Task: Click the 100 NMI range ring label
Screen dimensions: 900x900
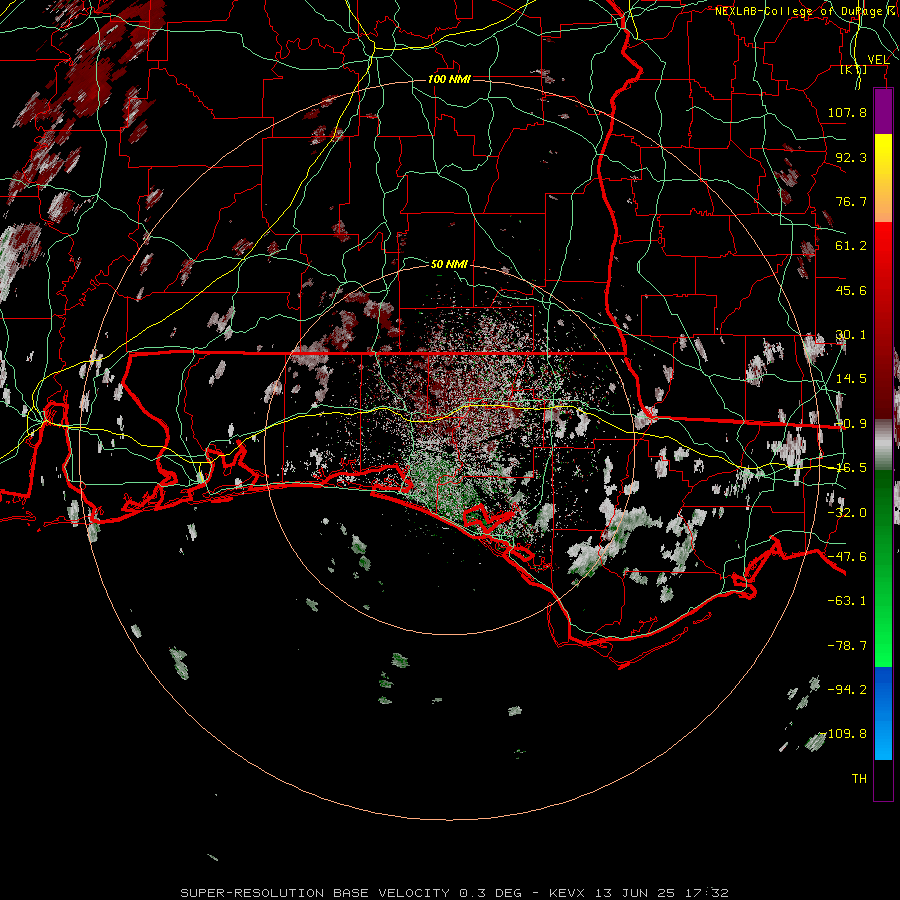Action: 449,79
